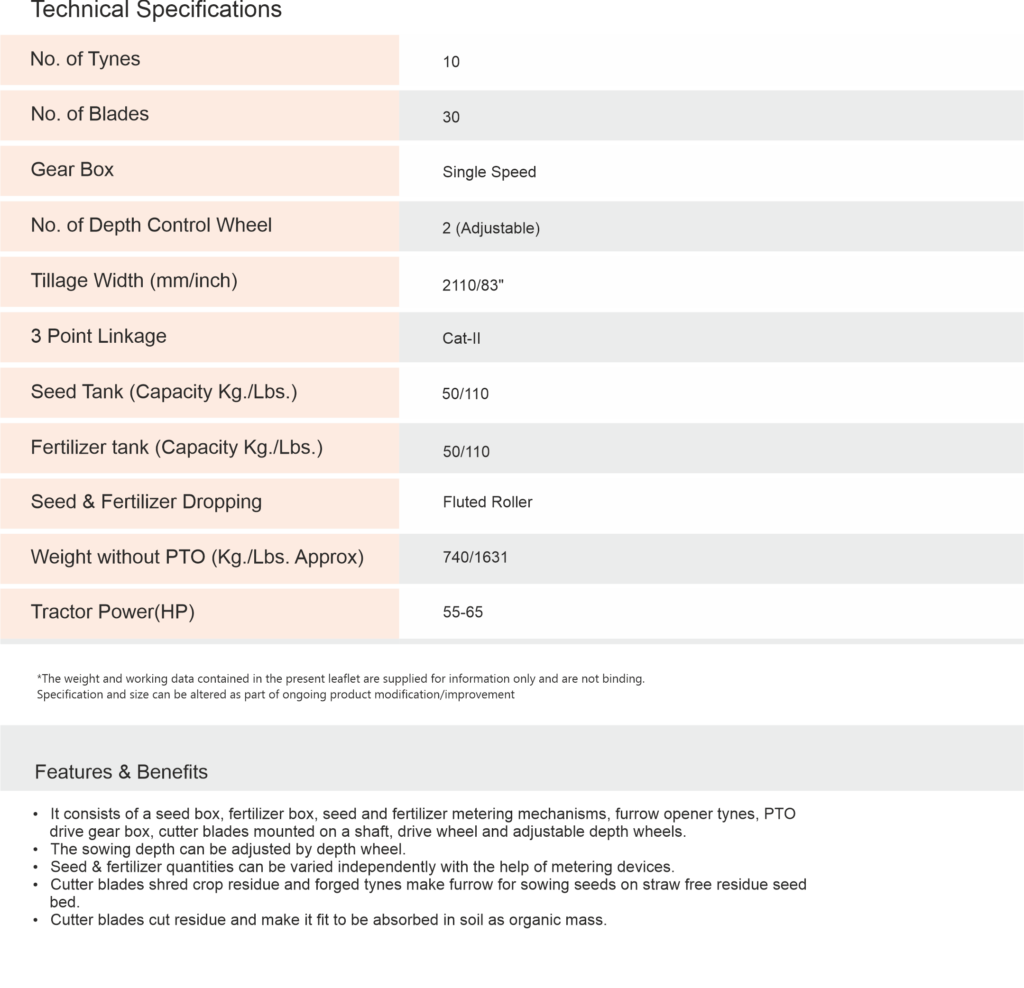Click the Technical Specifications heading
1024x988 pixels.
coord(156,11)
